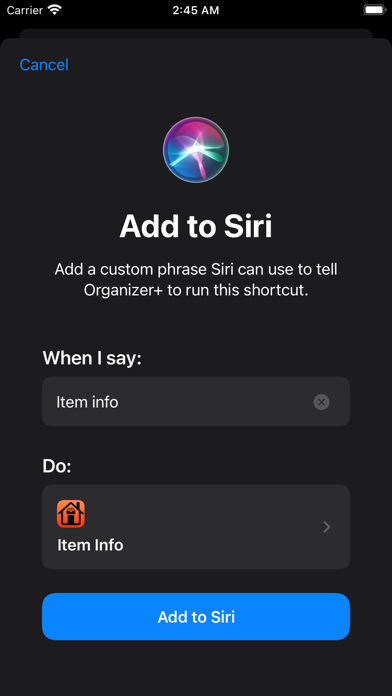
Task: Tap the Cancel link
Action: pyautogui.click(x=44, y=65)
